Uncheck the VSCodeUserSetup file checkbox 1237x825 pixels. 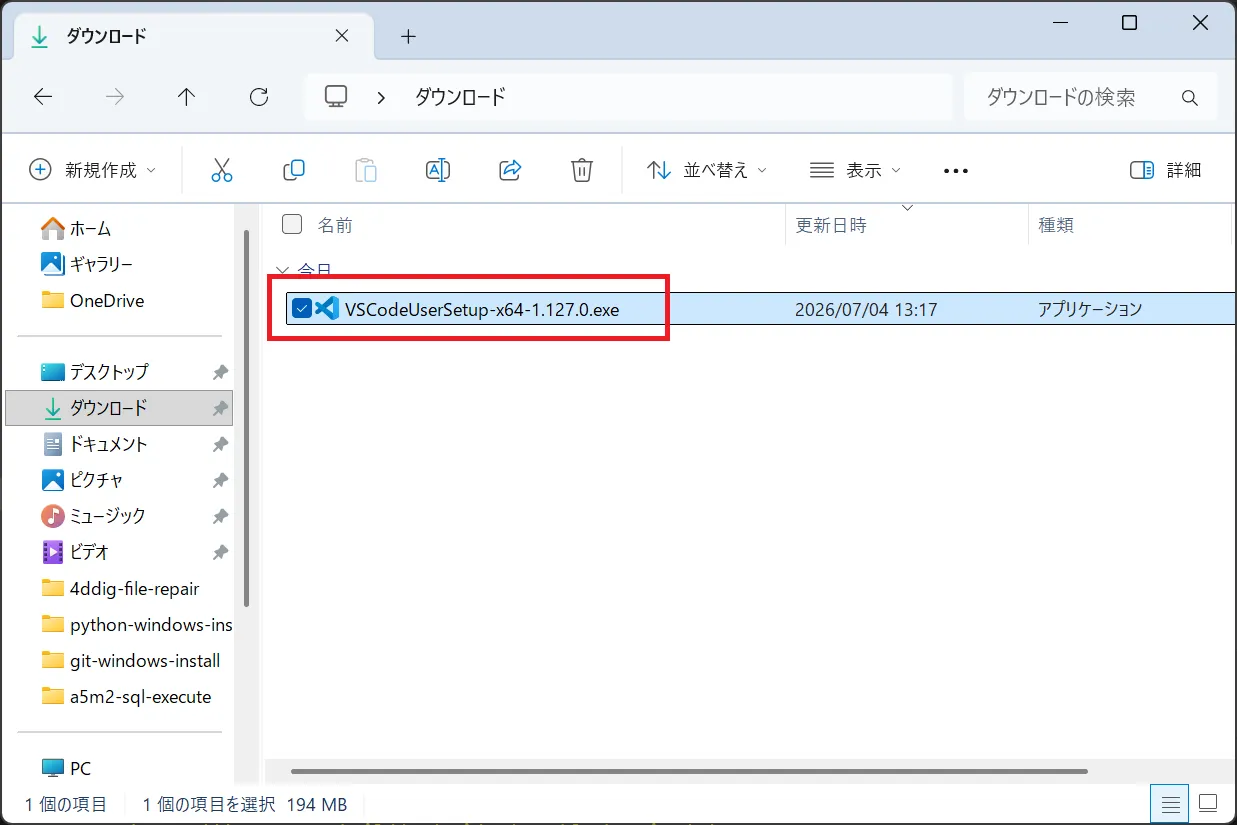(x=301, y=309)
